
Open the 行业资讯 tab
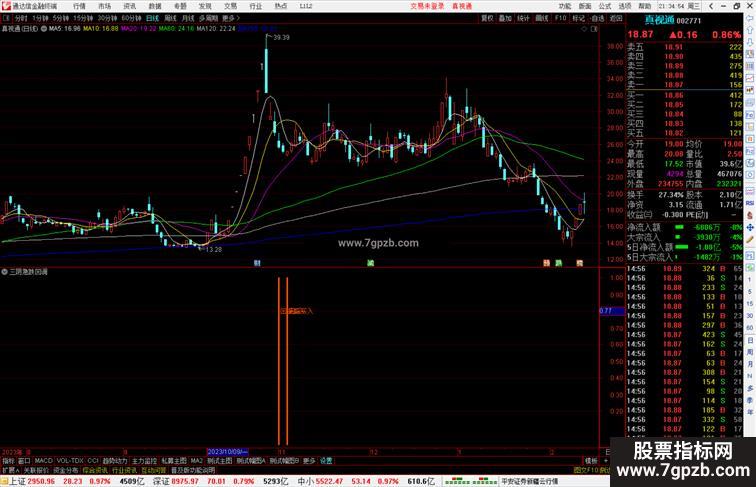tap(125, 470)
